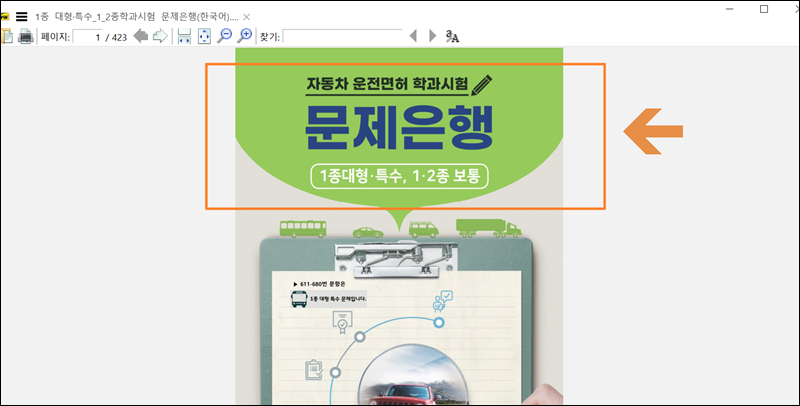Click the 자동차 운전면허 학과시험 heading
Screen dimensions: 800x406
387,83
